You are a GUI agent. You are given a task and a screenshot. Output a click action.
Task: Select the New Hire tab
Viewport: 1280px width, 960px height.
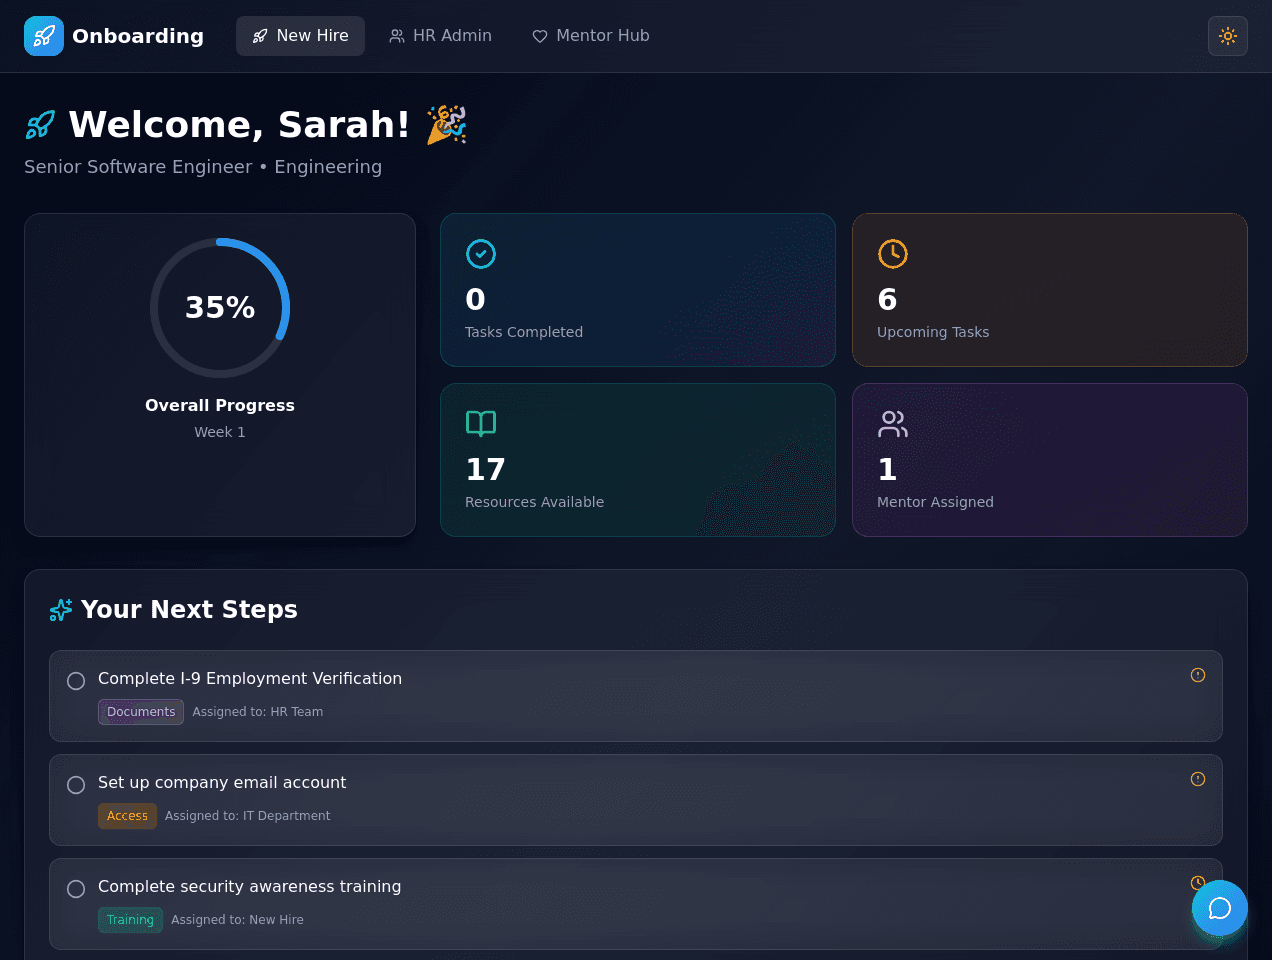pyautogui.click(x=300, y=36)
